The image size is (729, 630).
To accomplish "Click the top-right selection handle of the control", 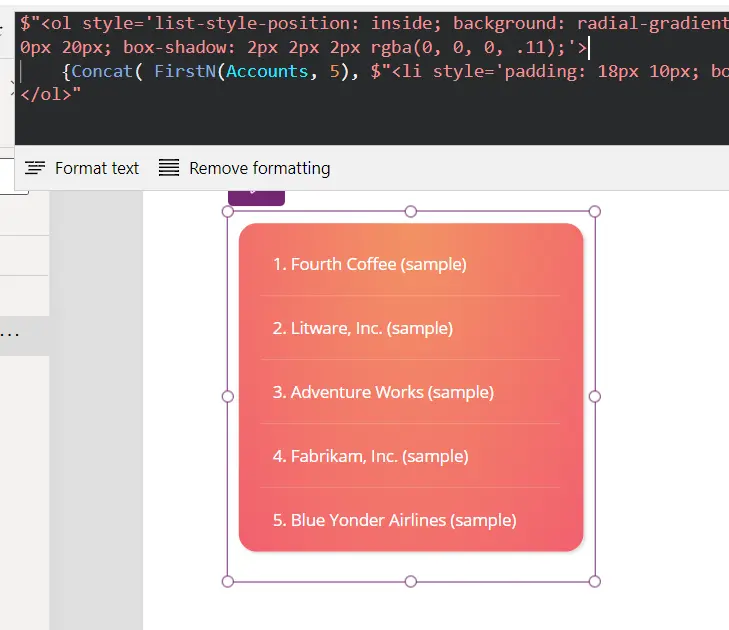I will pos(595,212).
